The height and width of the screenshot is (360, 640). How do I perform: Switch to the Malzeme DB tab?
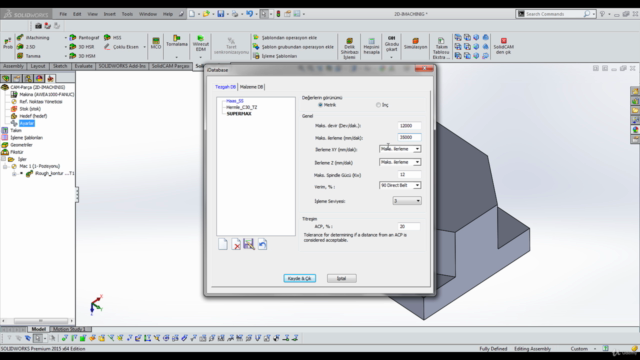click(251, 87)
